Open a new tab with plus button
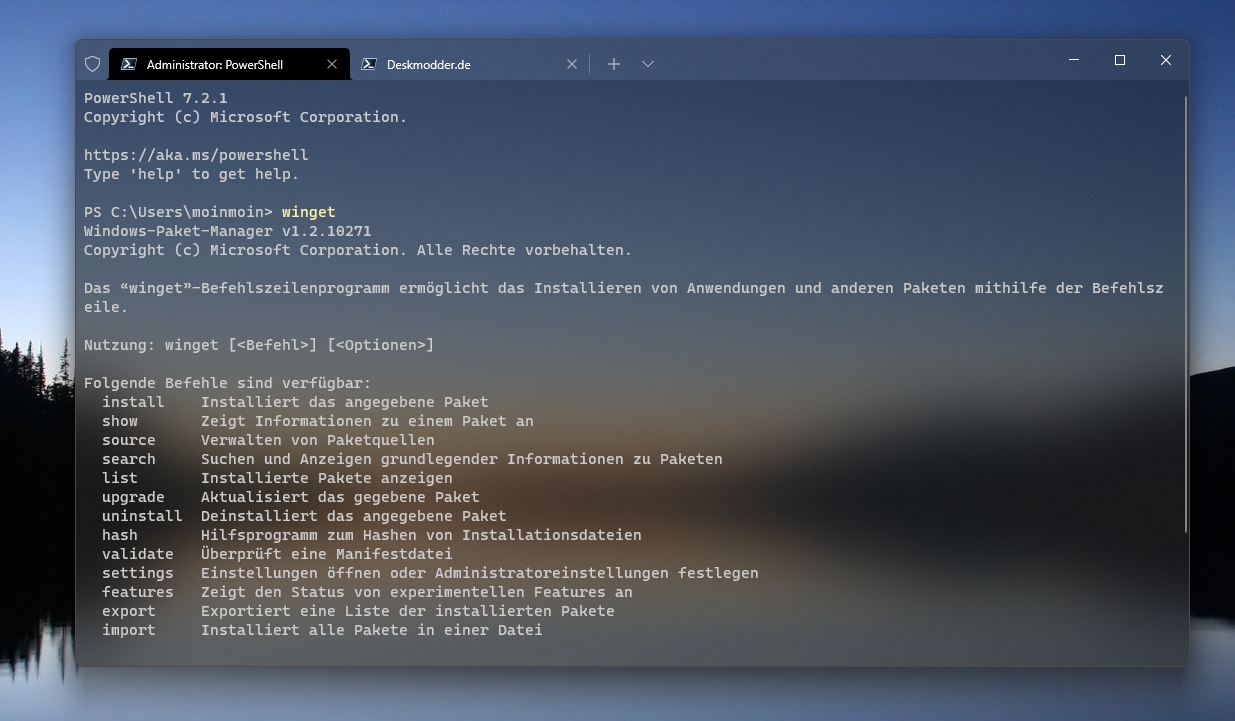 (x=614, y=64)
